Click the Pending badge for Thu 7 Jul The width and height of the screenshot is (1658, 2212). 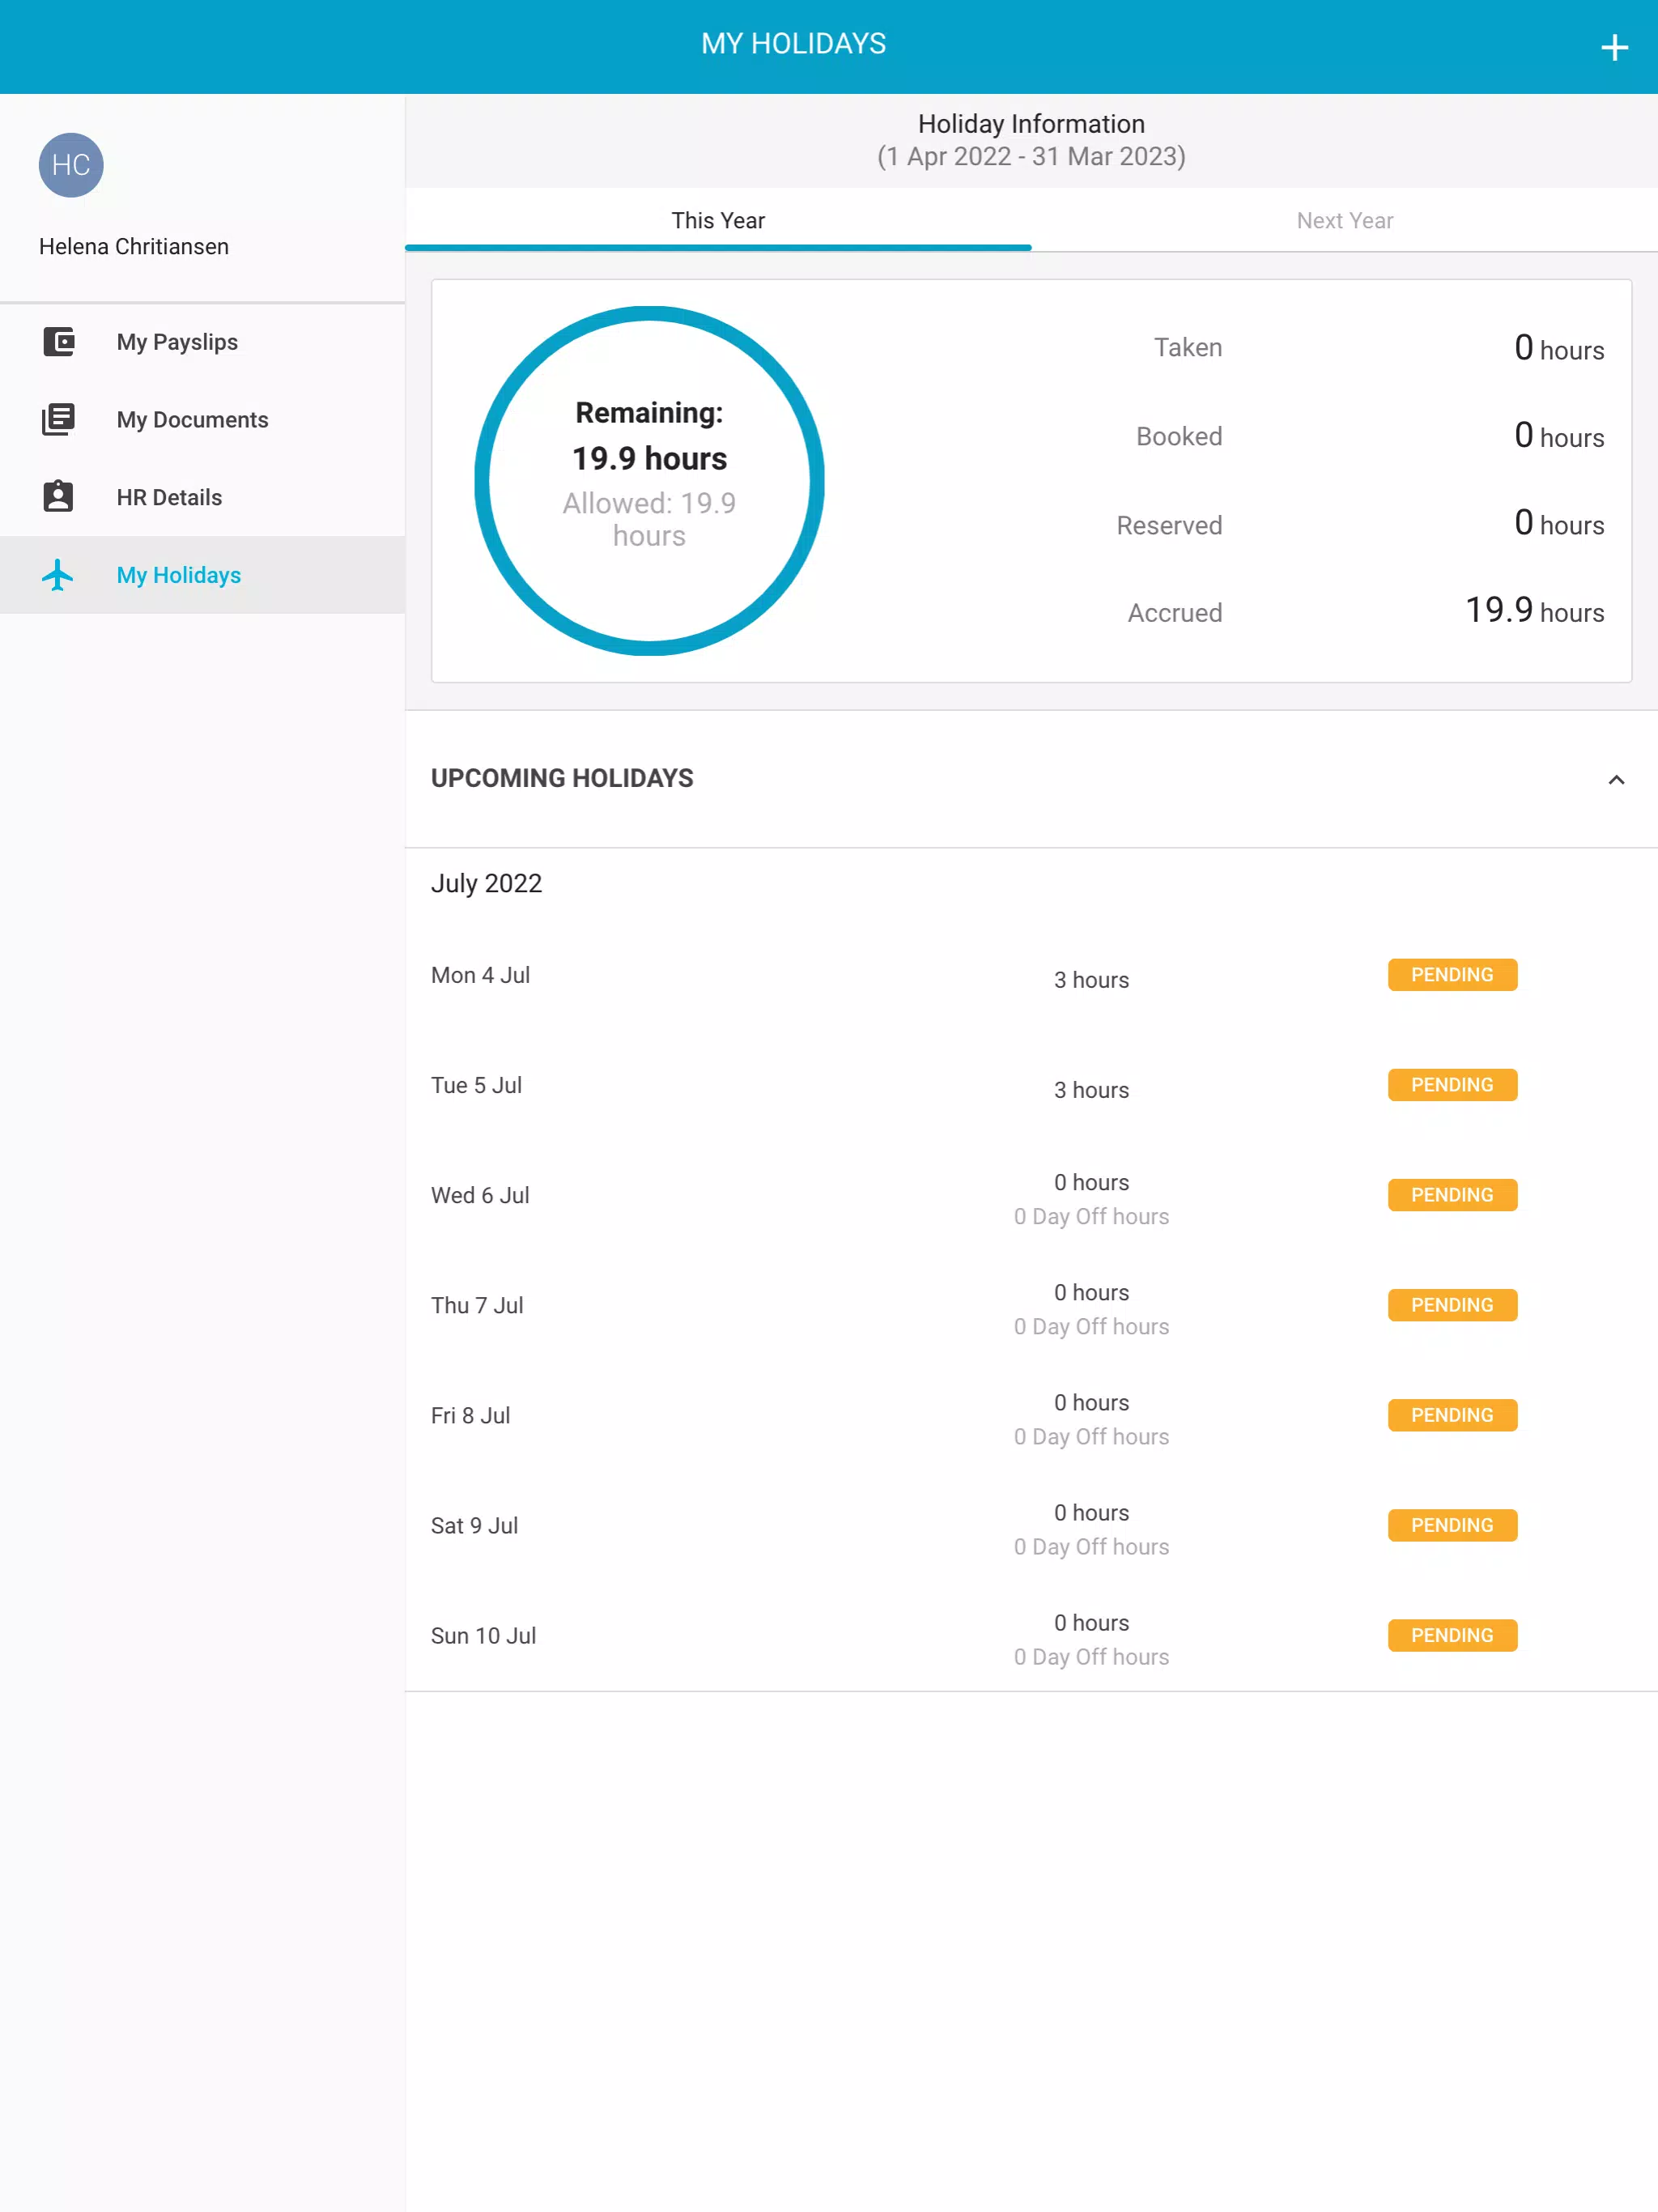pos(1451,1305)
